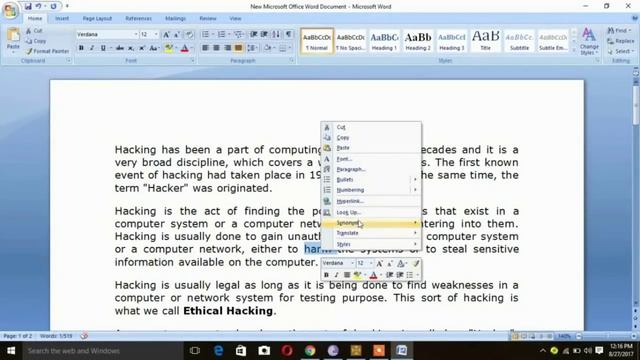Click Search the web and Windows box
Viewport: 640px width, 360px height.
(x=102, y=351)
